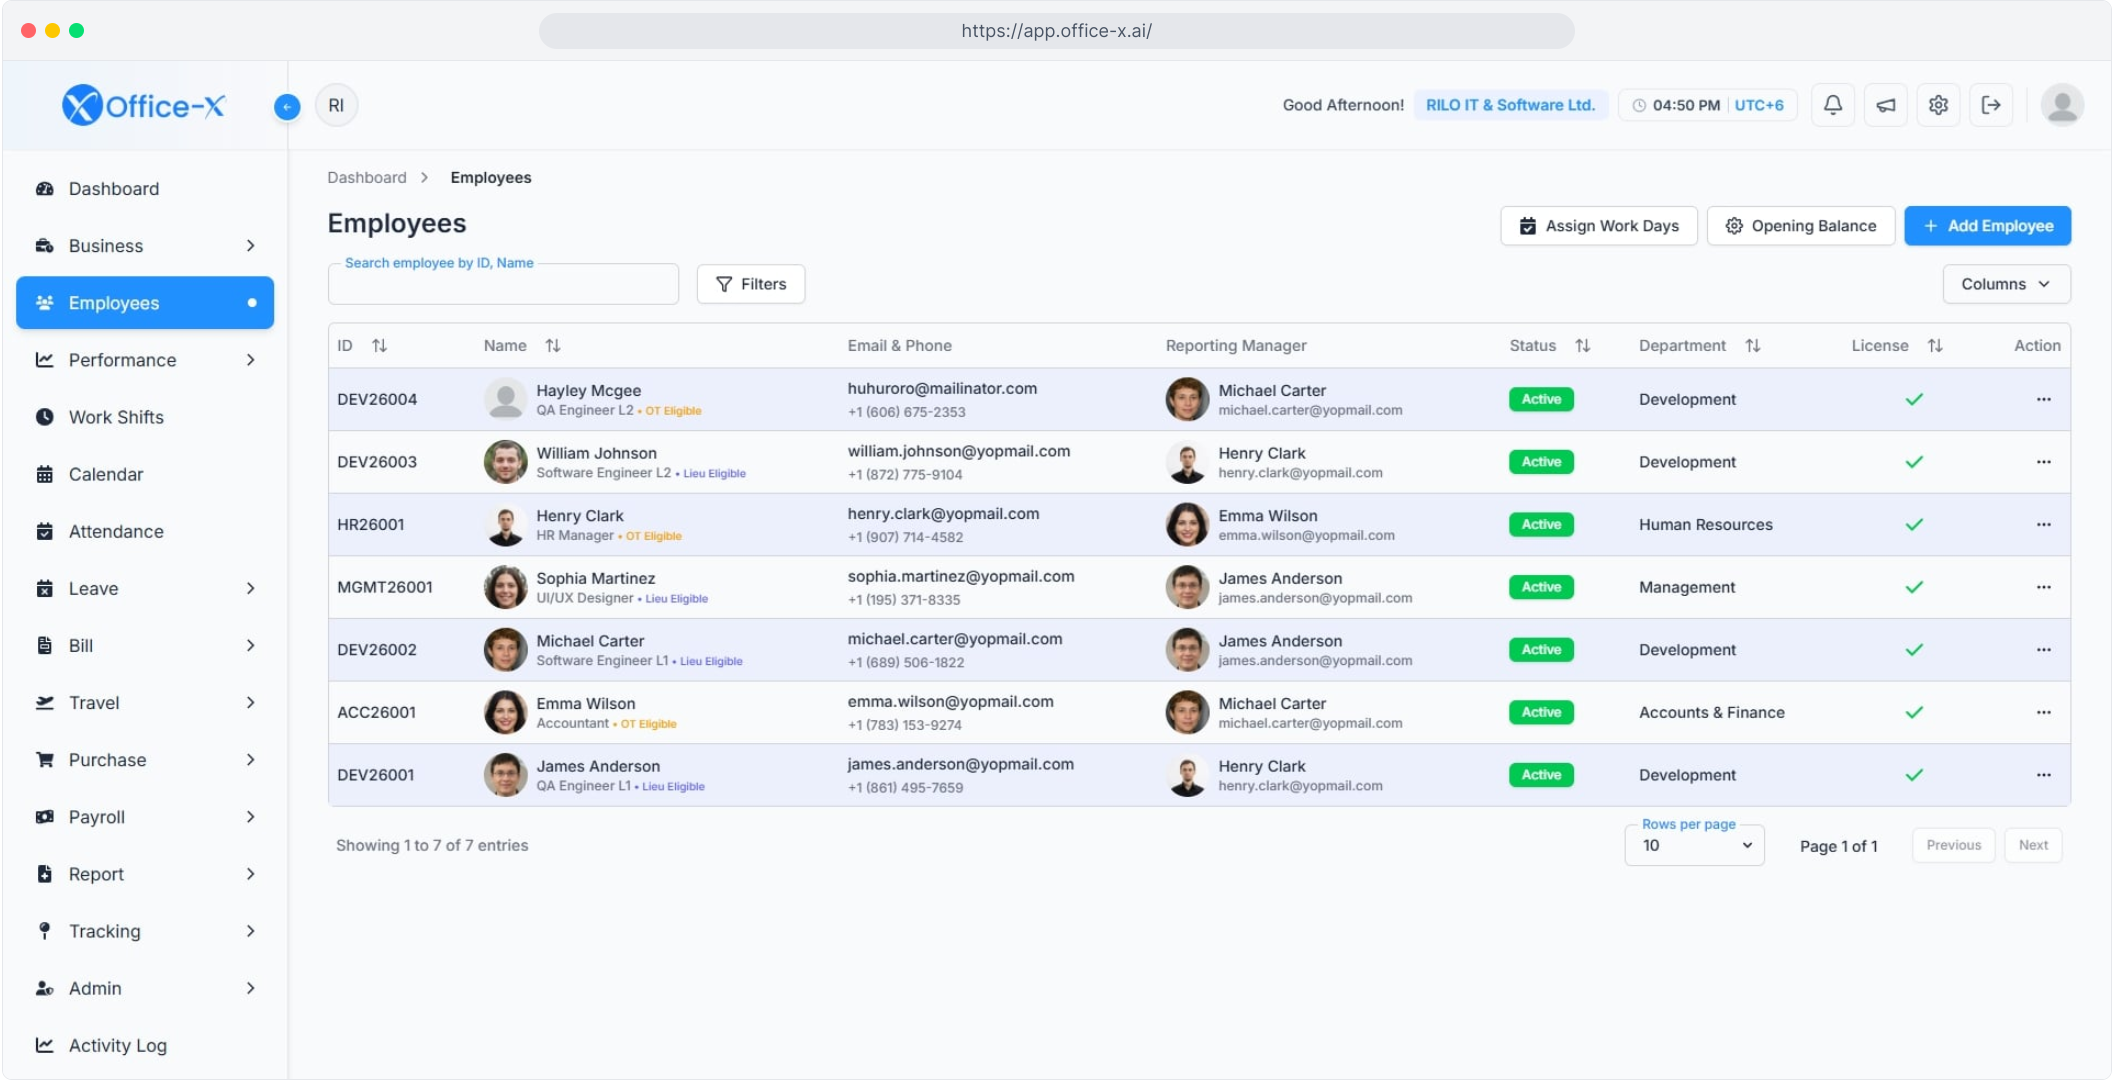The height and width of the screenshot is (1080, 2114).
Task: Click the Add Employee button
Action: click(1987, 226)
